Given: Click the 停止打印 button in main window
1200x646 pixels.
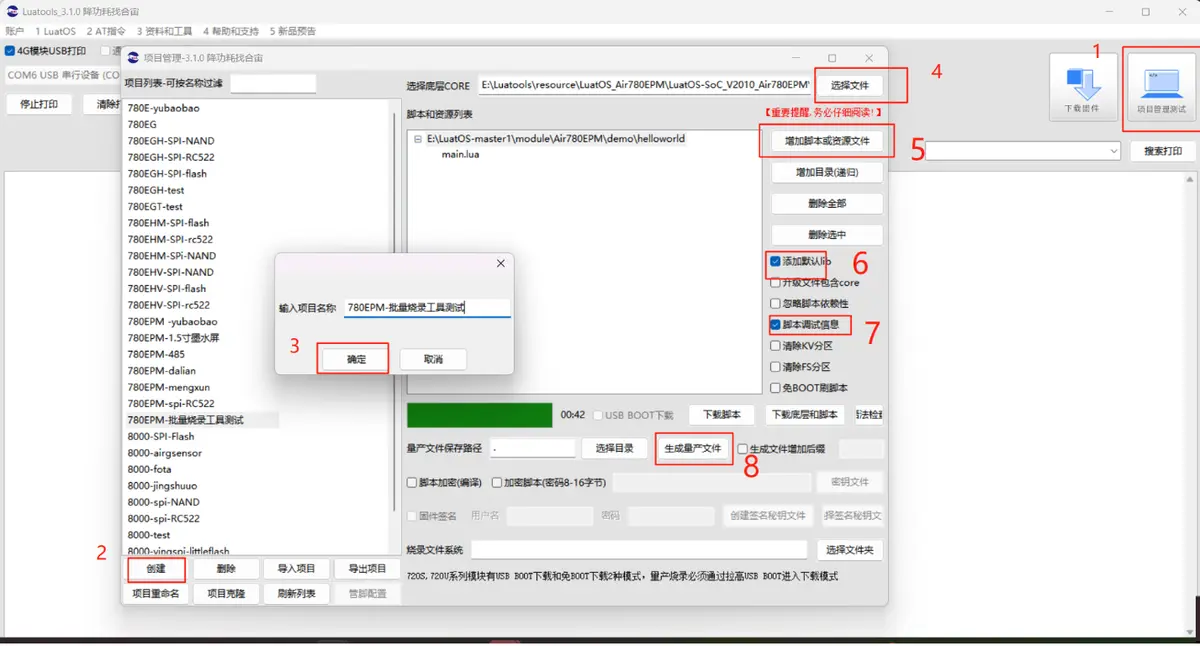Looking at the screenshot, I should click(x=39, y=104).
